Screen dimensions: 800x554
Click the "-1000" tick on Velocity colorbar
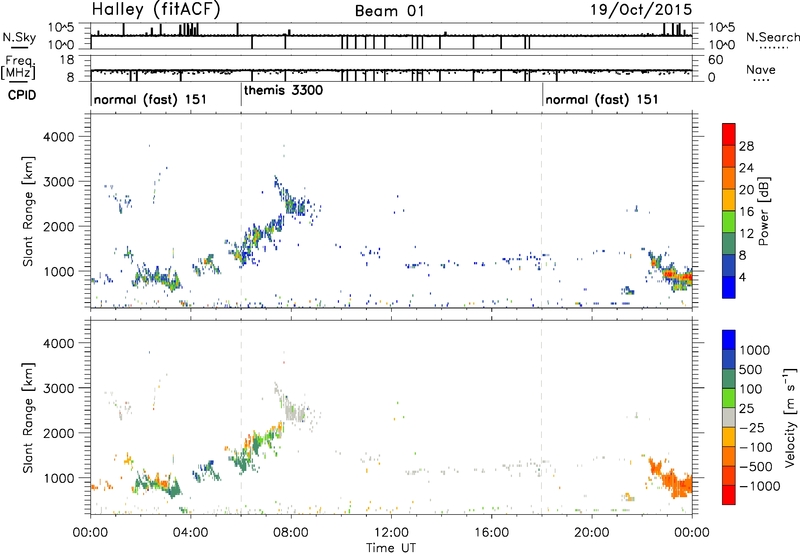759,486
